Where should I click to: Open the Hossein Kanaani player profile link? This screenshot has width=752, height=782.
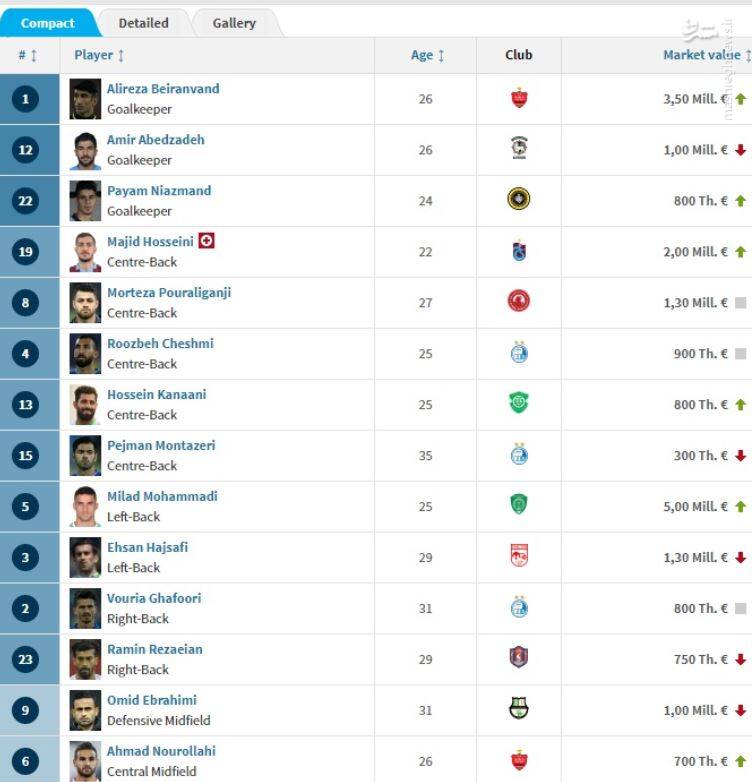[157, 394]
